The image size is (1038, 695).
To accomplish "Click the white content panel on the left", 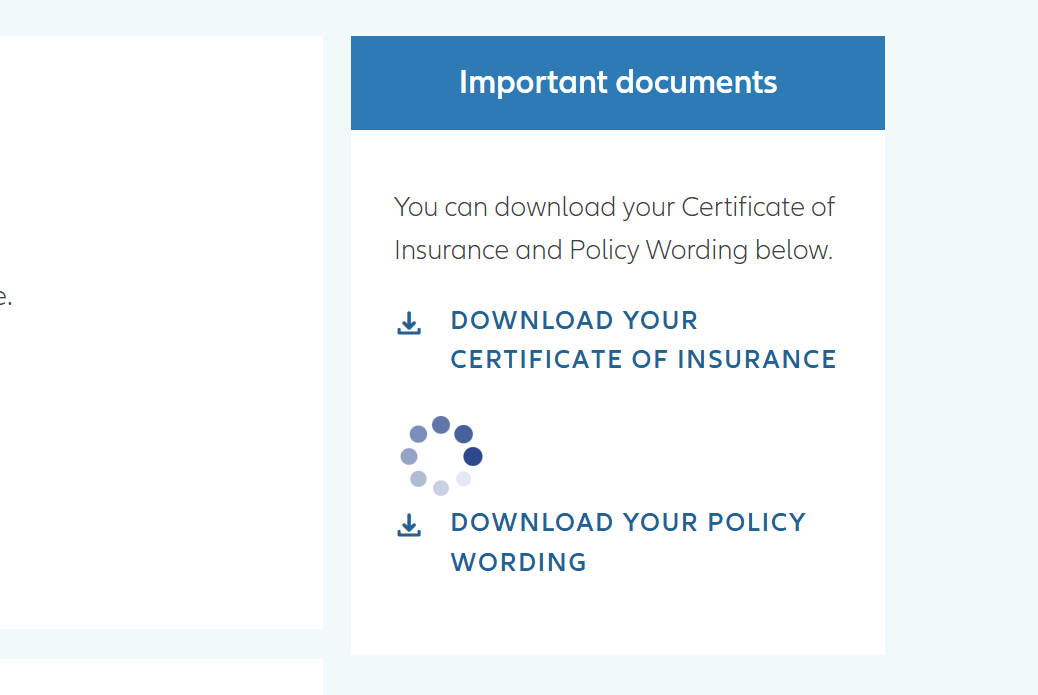I will pos(162,332).
